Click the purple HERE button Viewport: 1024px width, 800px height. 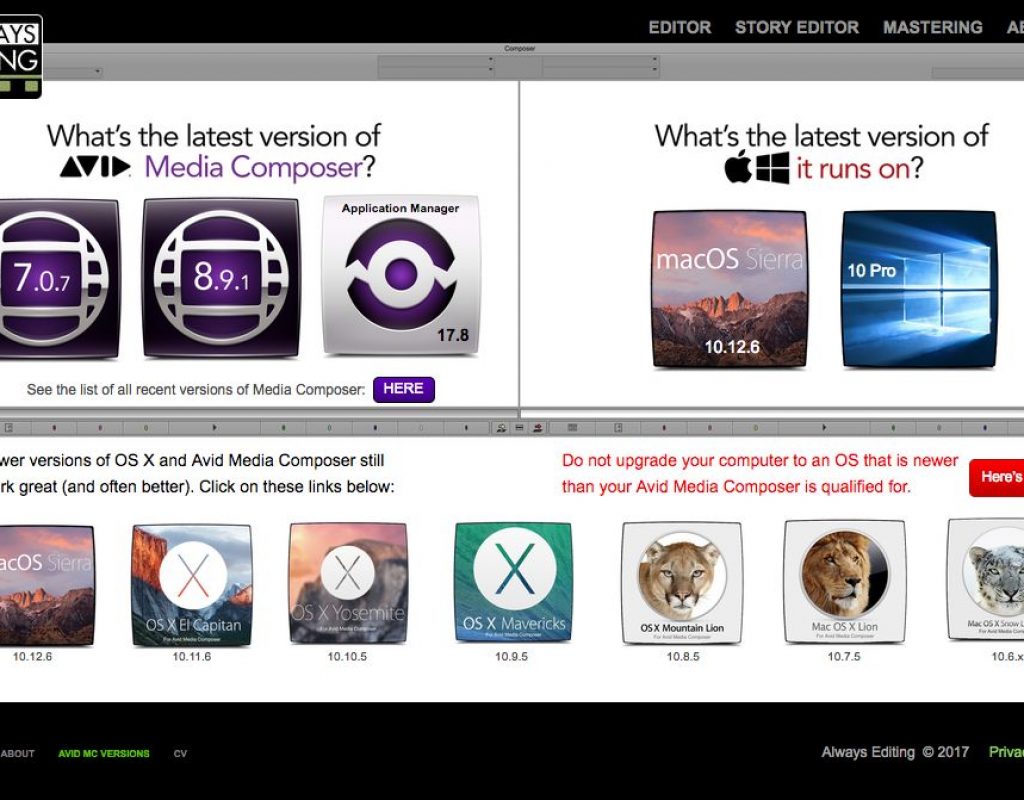tap(404, 389)
